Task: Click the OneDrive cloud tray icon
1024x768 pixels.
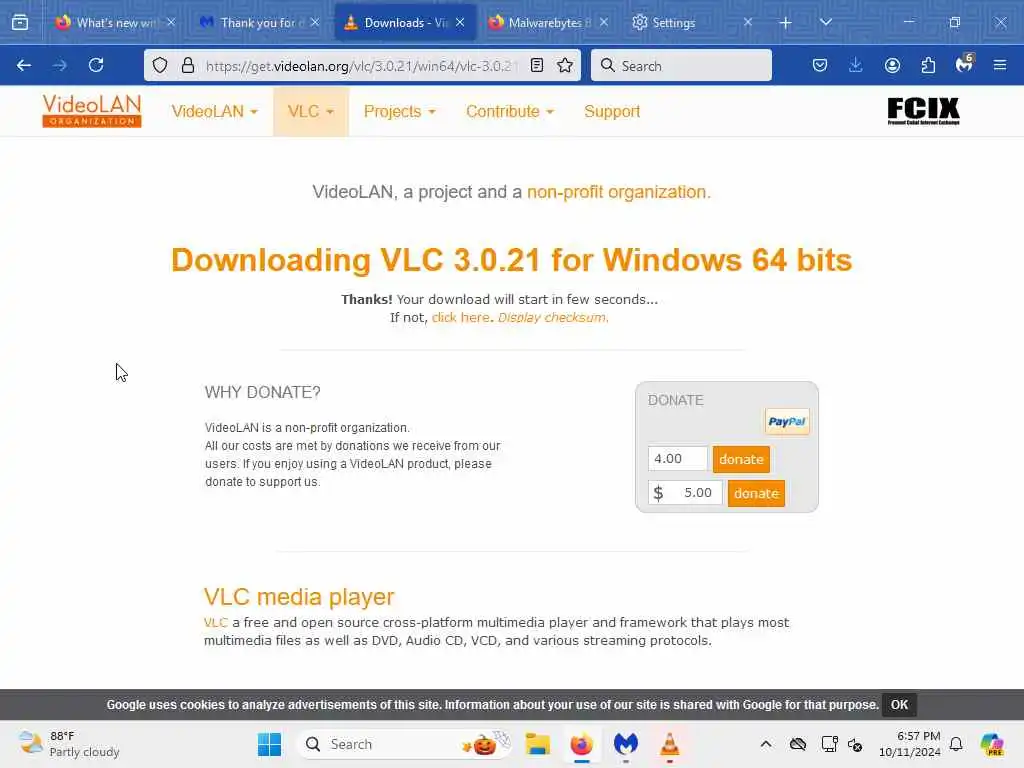Action: (798, 744)
